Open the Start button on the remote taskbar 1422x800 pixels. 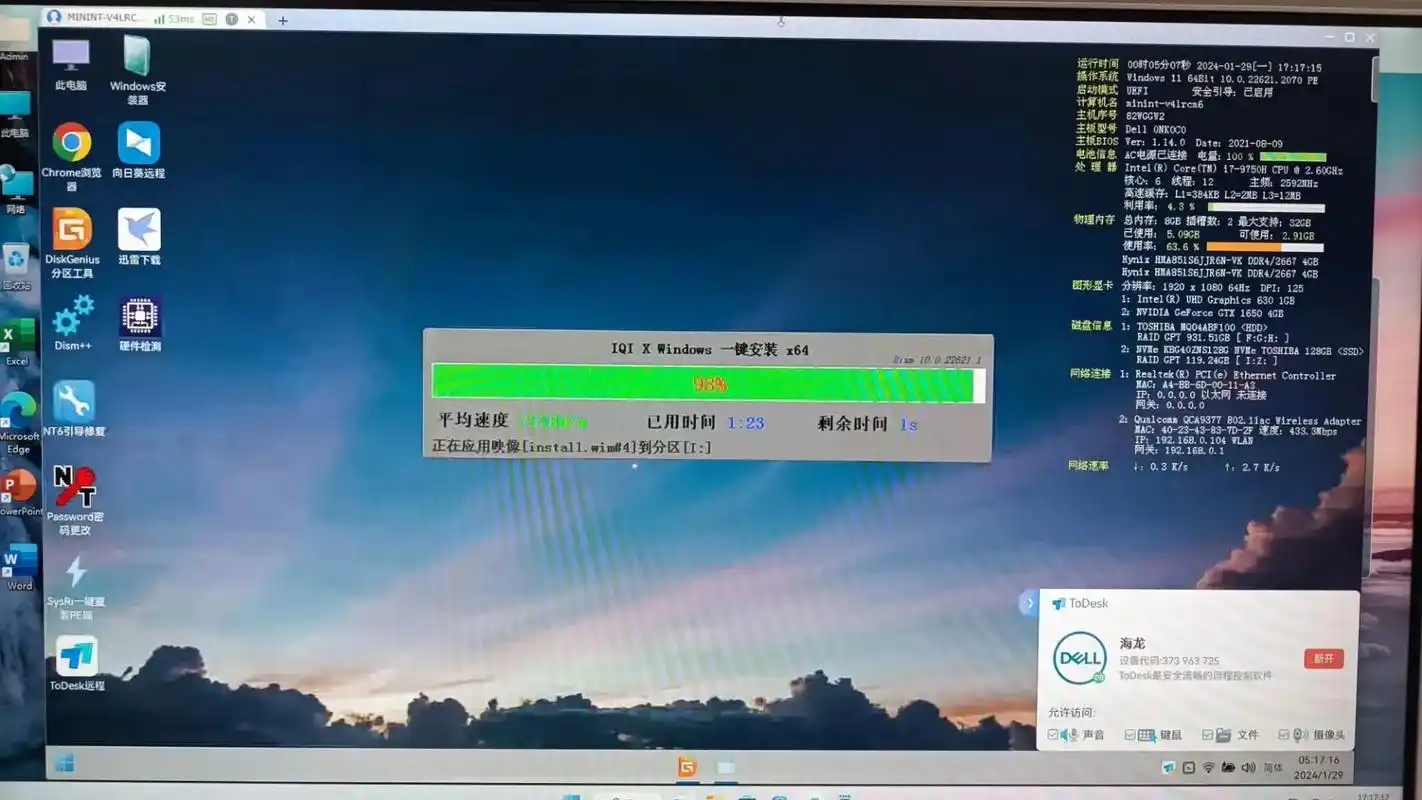click(x=65, y=764)
